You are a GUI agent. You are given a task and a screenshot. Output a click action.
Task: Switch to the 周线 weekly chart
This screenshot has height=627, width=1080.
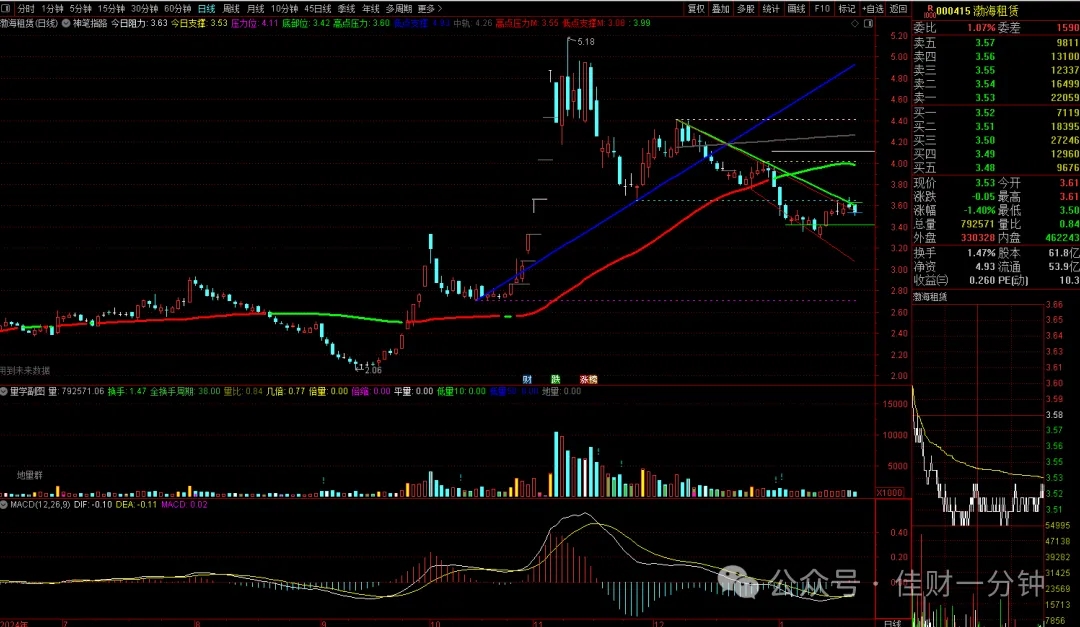click(x=231, y=9)
